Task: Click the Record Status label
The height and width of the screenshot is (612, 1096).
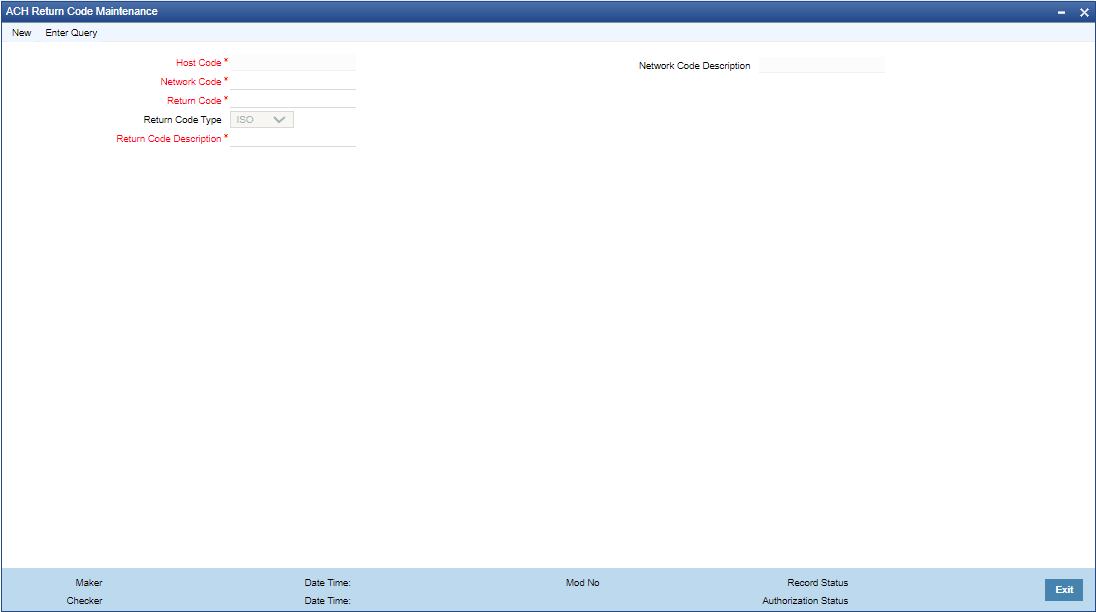Action: point(817,583)
